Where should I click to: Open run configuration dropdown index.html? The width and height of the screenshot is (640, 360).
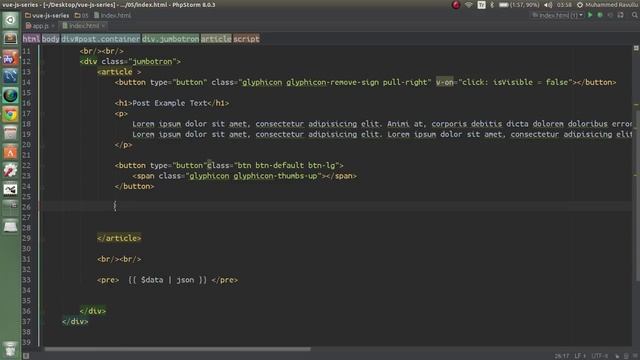(557, 16)
